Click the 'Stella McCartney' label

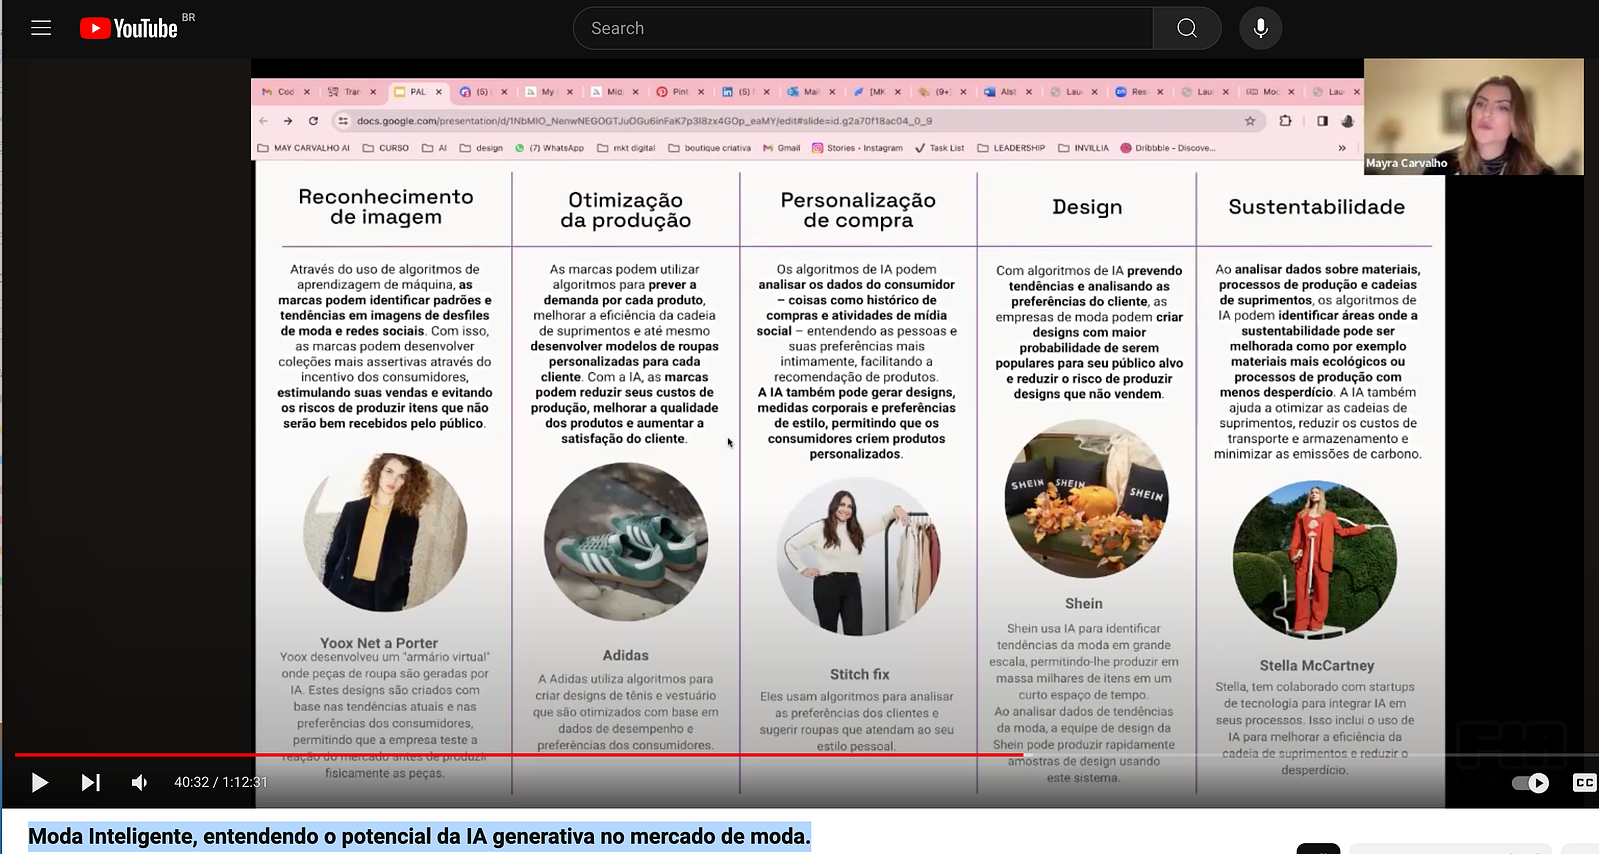coord(1317,665)
